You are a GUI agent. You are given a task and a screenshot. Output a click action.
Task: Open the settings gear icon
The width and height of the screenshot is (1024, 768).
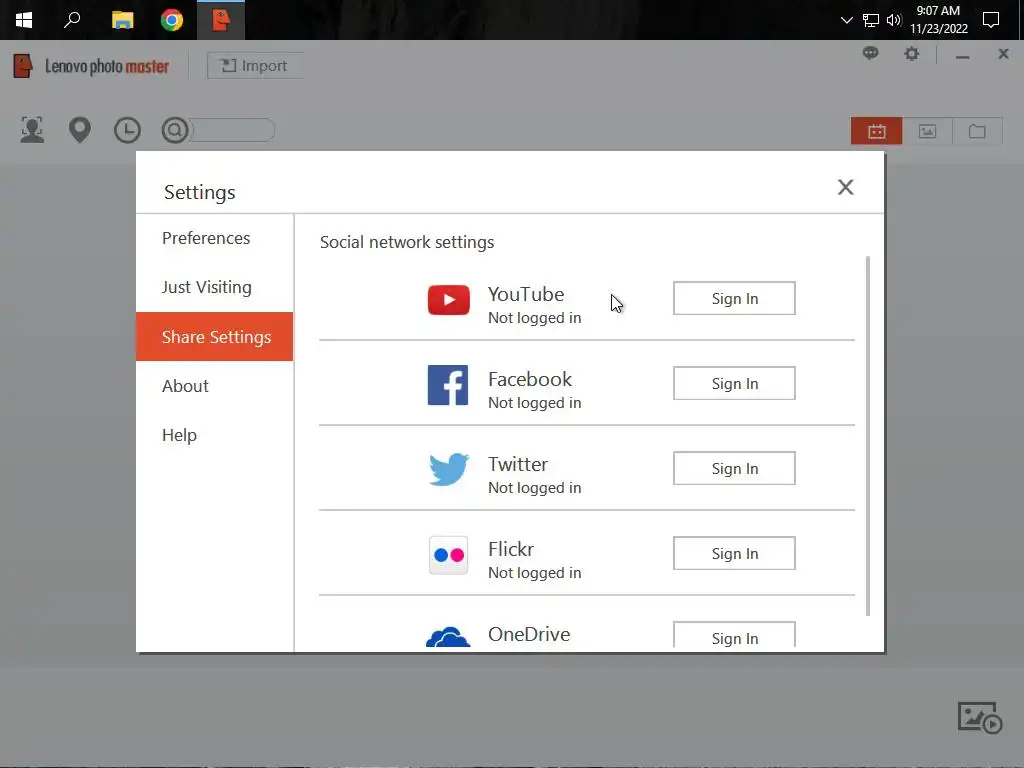912,54
